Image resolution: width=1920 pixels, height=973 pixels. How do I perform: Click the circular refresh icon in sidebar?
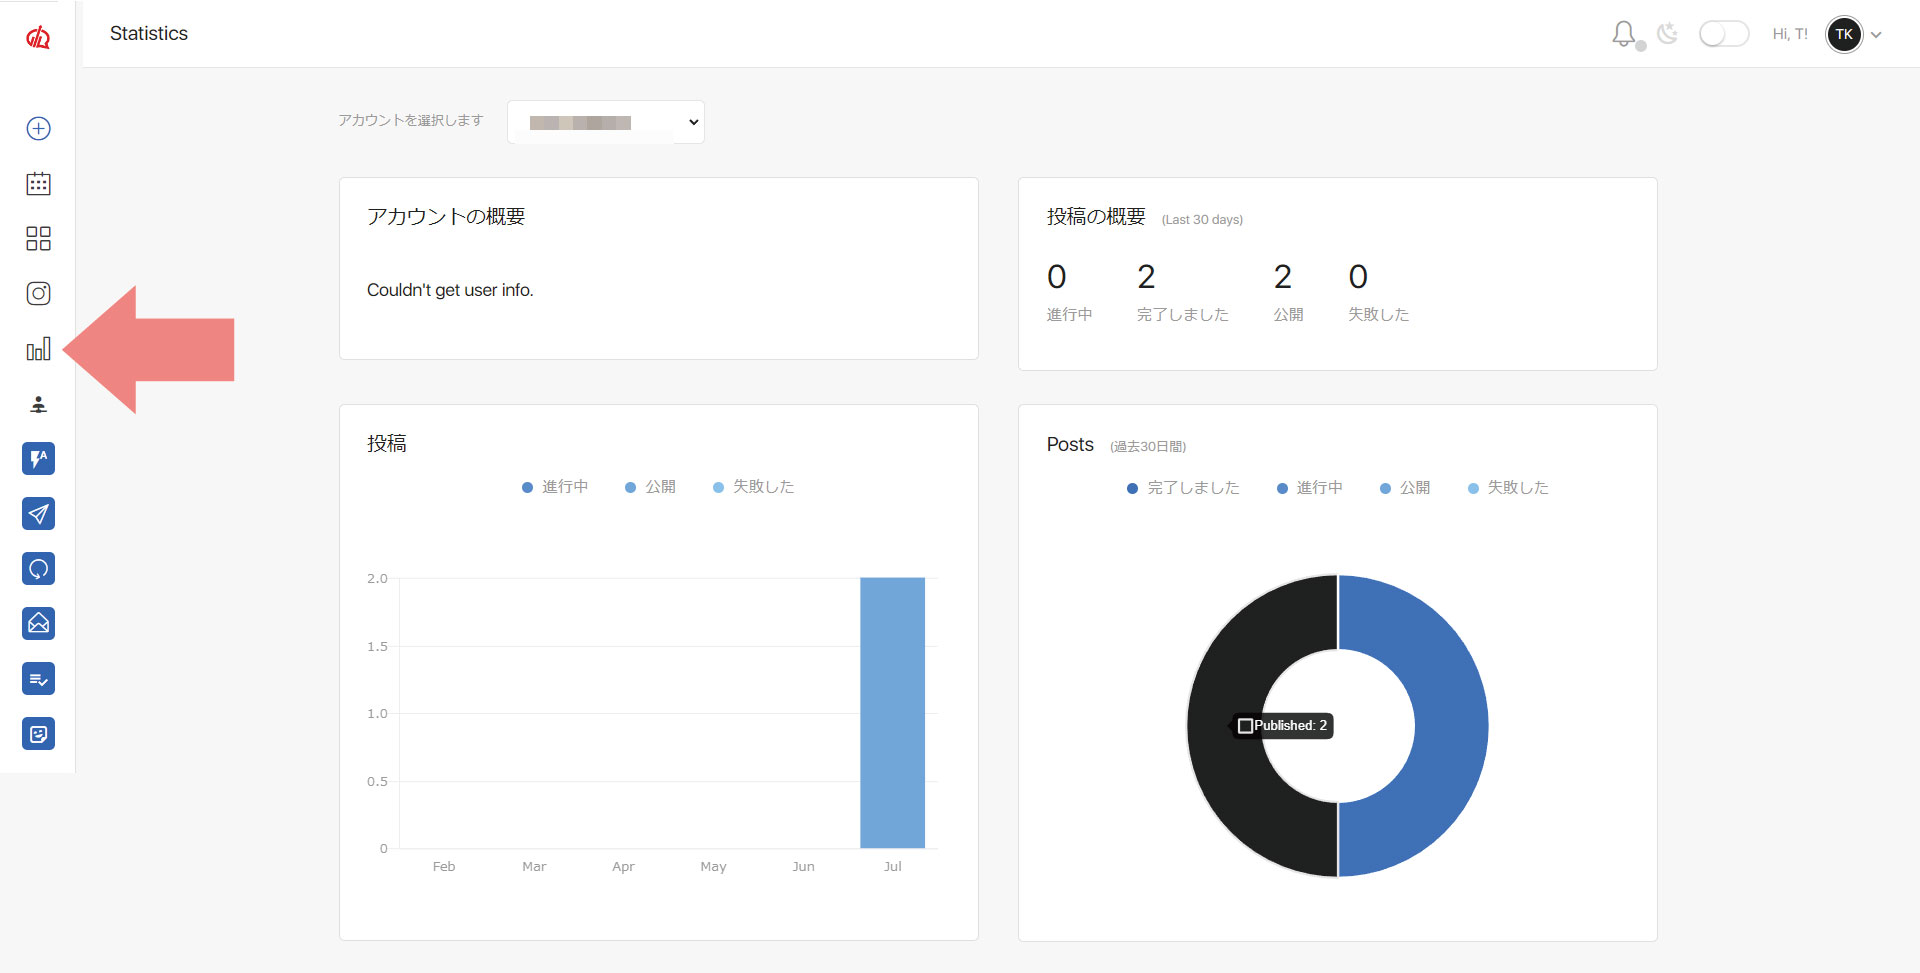[x=38, y=569]
